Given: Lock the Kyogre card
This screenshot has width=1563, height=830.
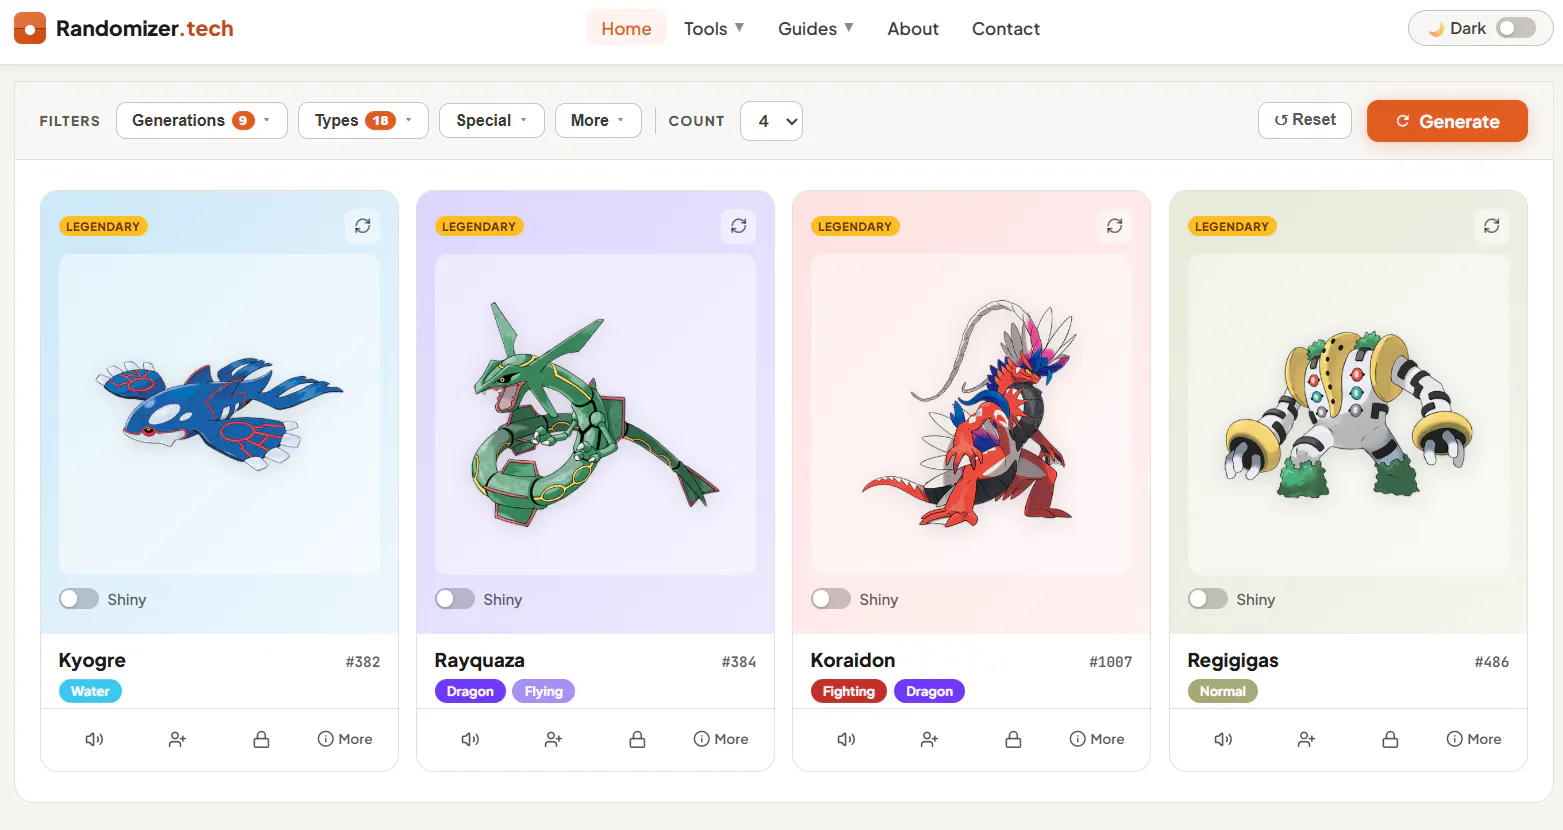Looking at the screenshot, I should 261,739.
